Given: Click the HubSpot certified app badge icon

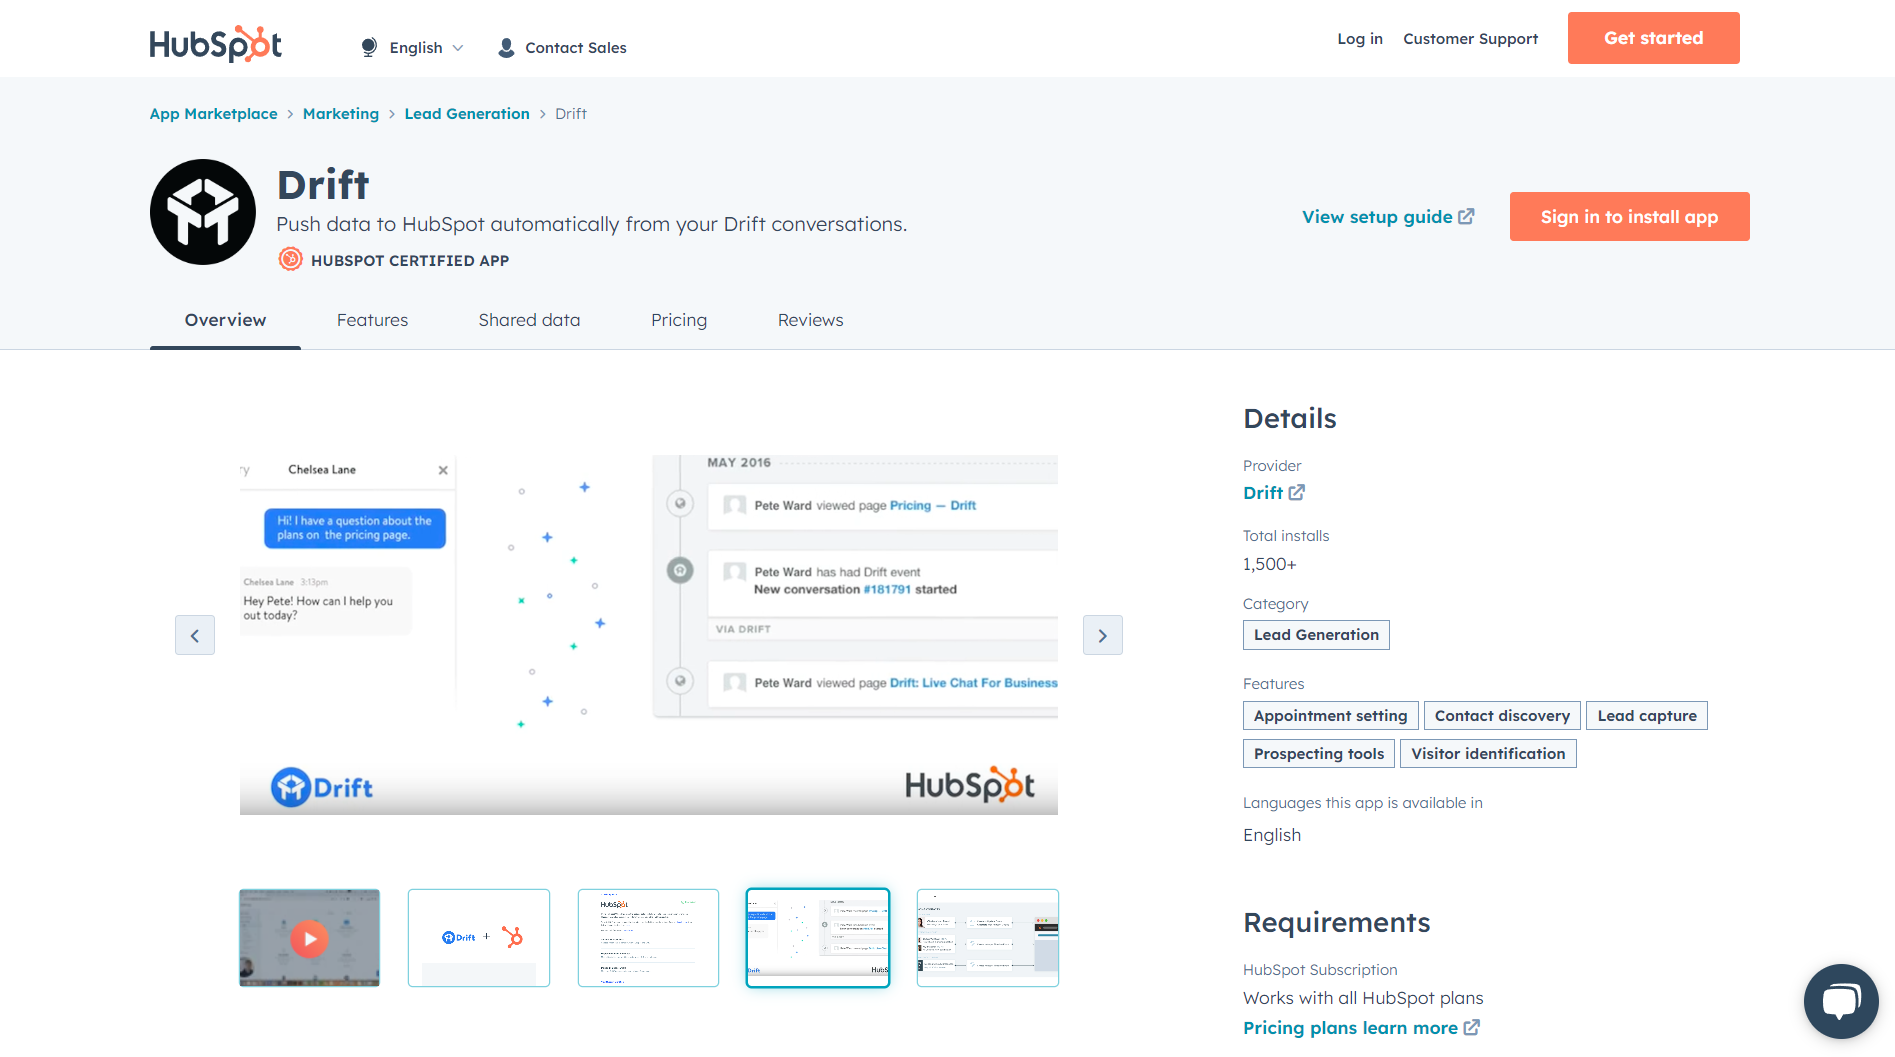Looking at the screenshot, I should point(290,259).
